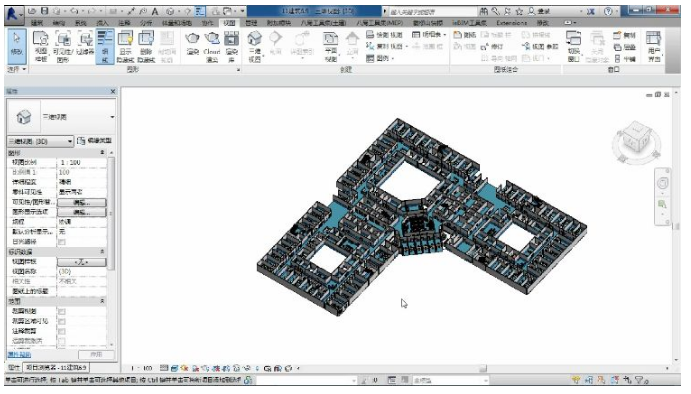Click Visibility/Graphics Overrides Edit button
The height and width of the screenshot is (394, 691).
pyautogui.click(x=82, y=202)
